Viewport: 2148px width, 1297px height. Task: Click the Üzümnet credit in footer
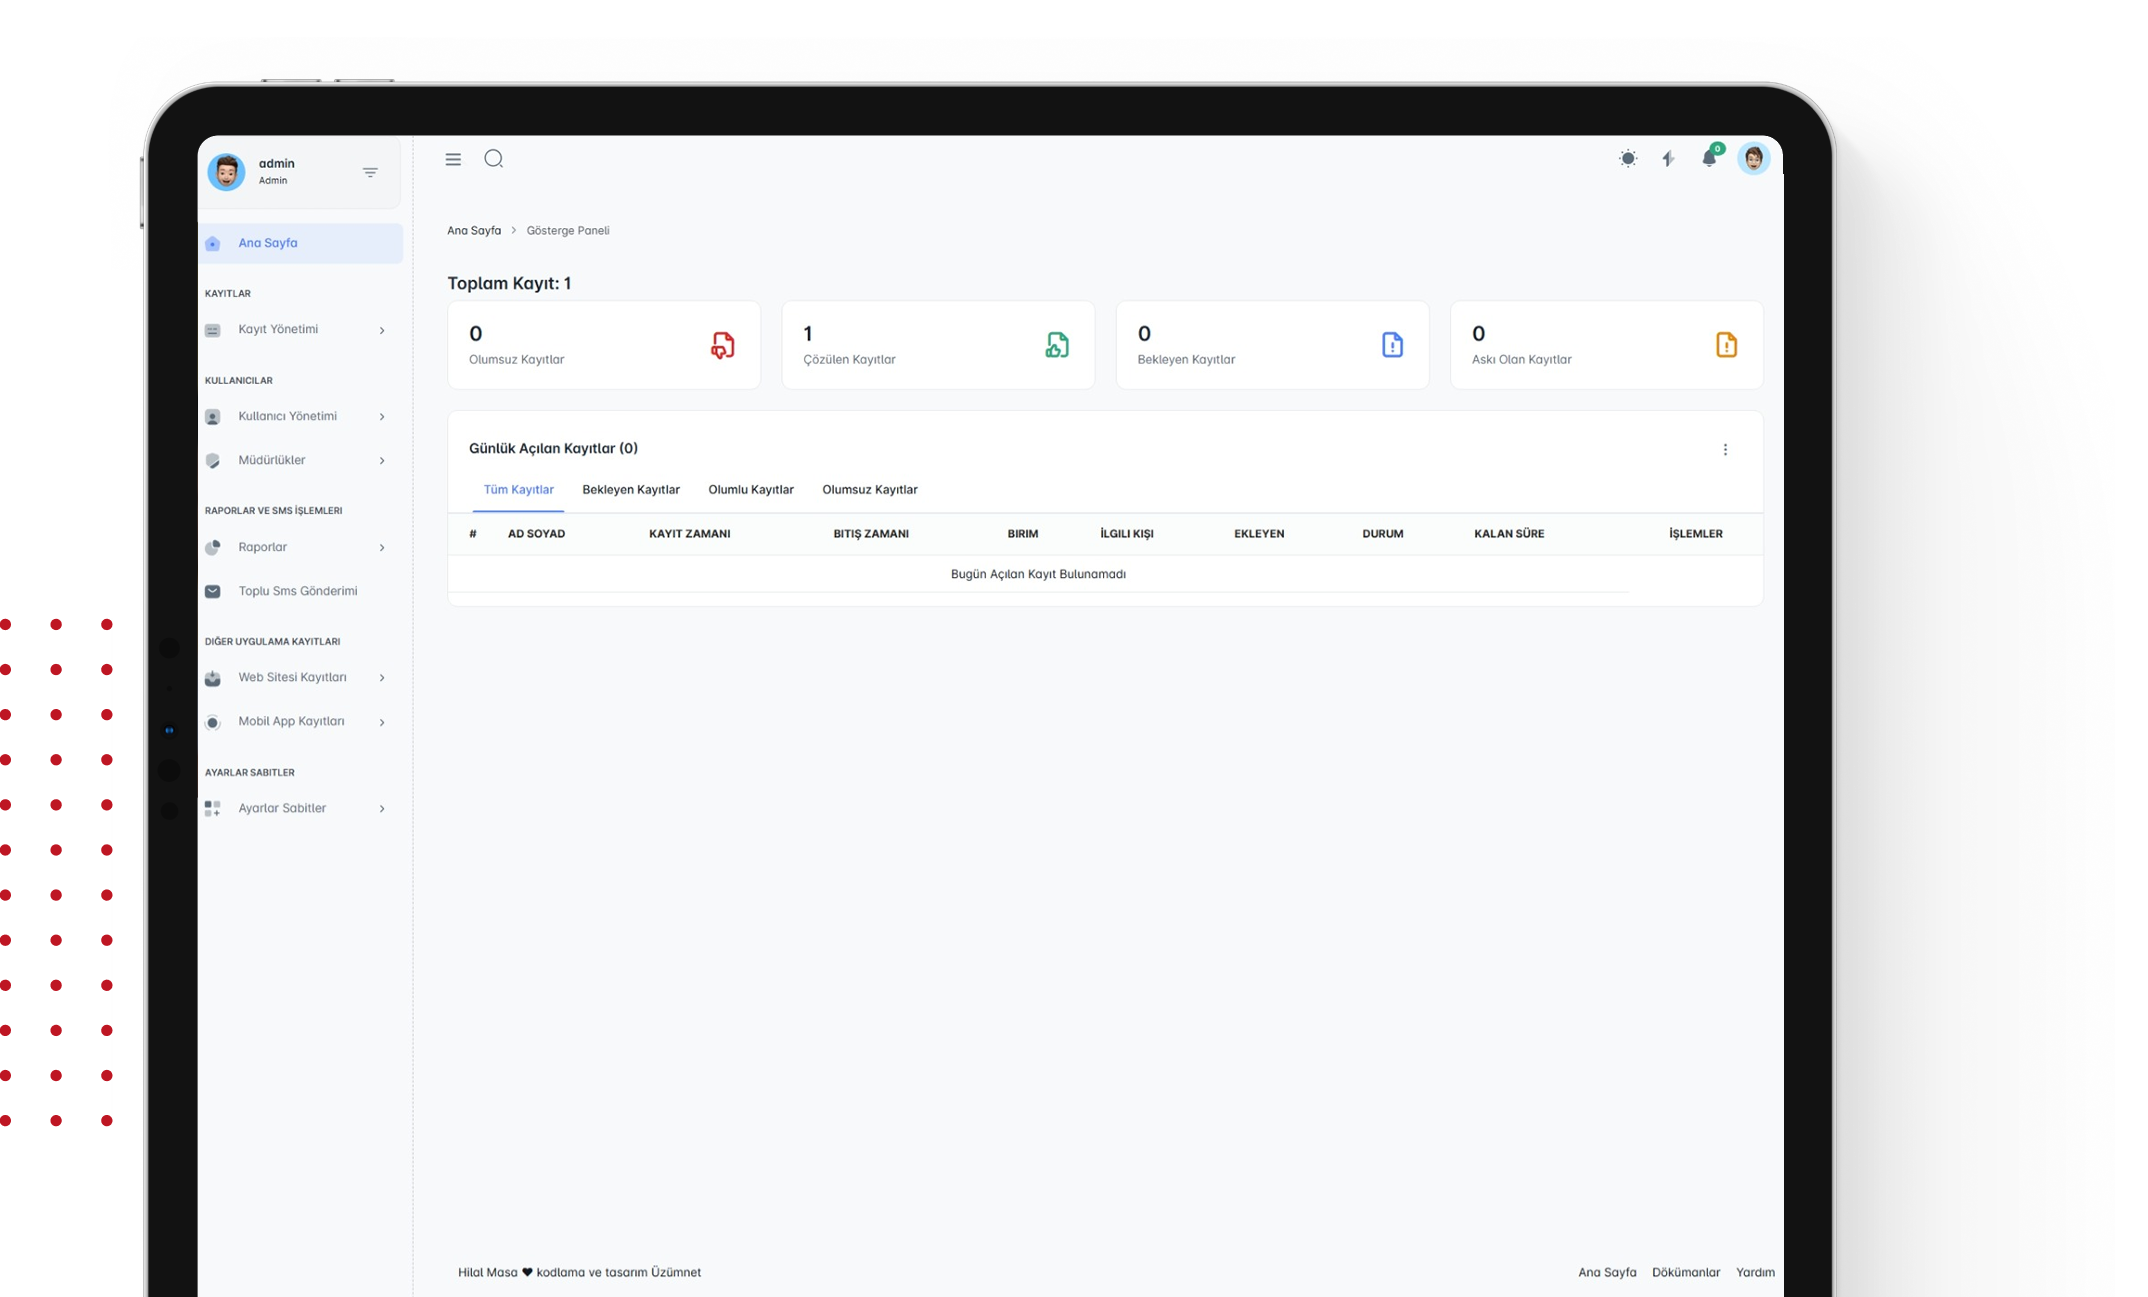(x=676, y=1272)
